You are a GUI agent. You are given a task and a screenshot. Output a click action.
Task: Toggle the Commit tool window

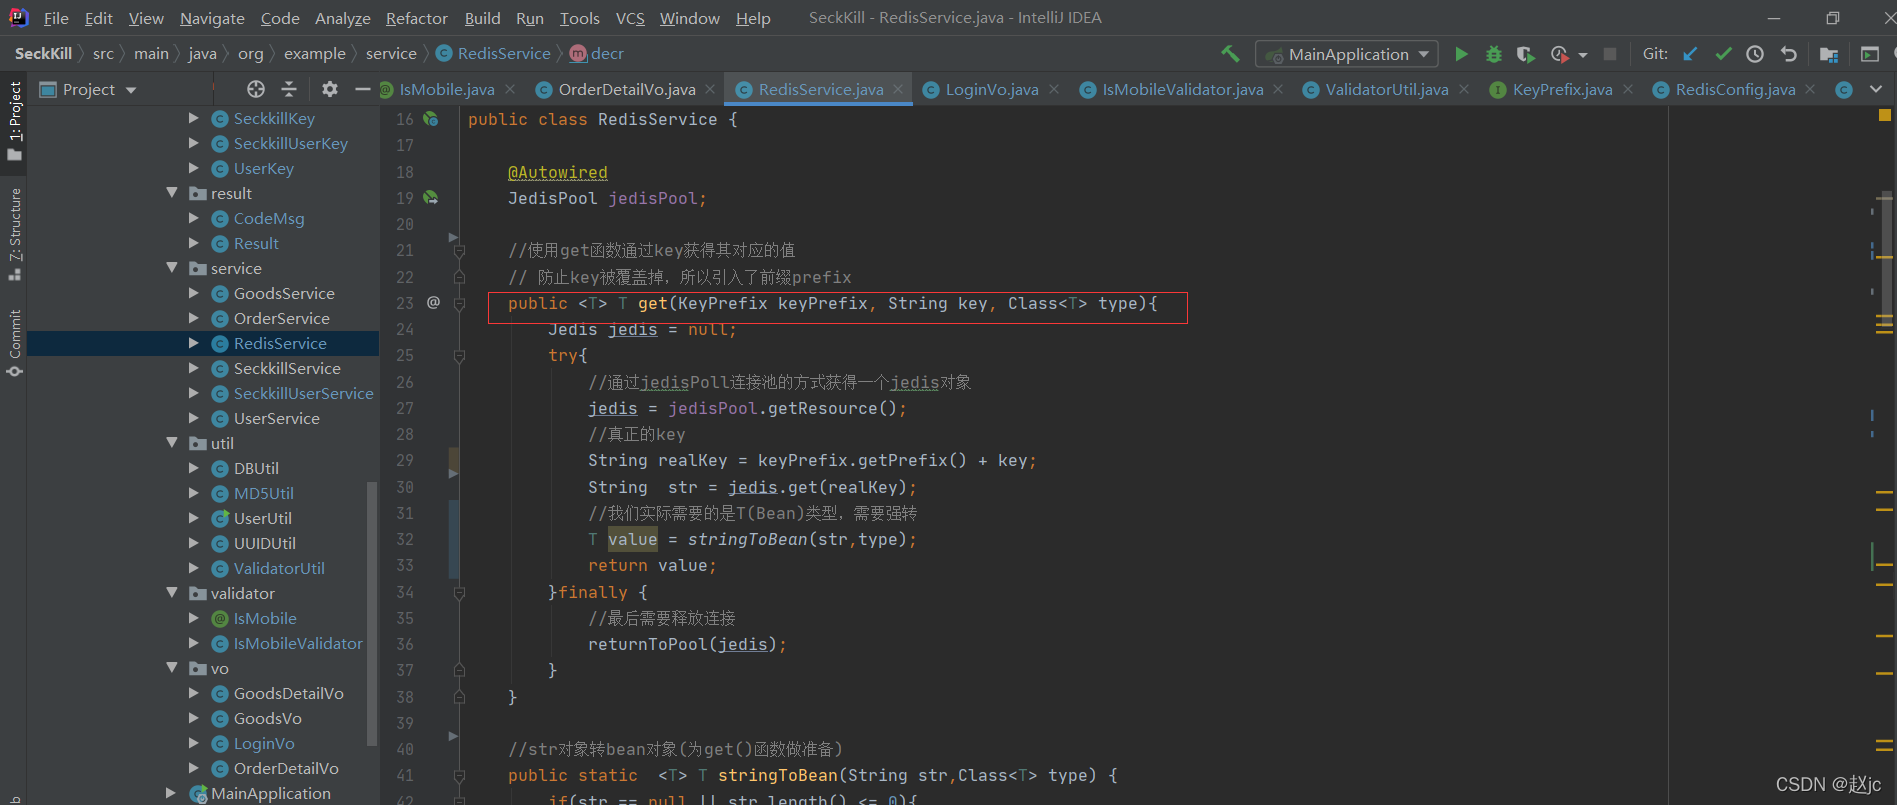point(14,343)
